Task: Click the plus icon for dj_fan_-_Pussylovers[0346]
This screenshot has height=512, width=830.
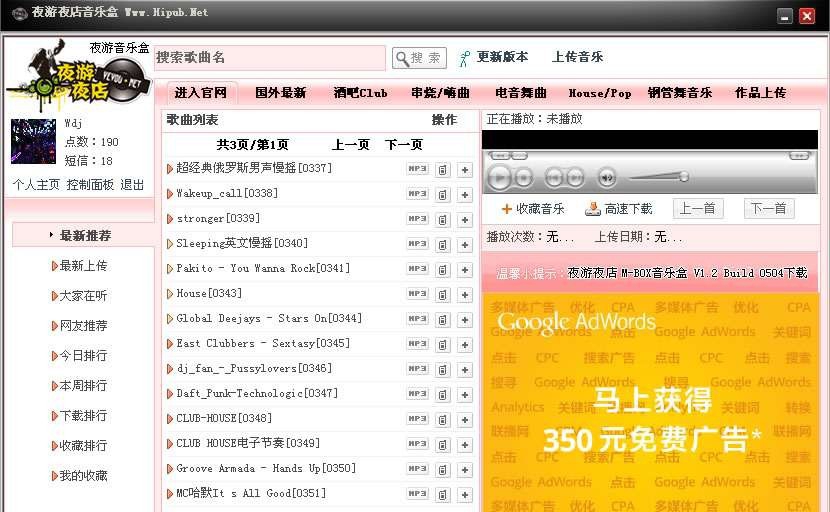Action: tap(465, 370)
